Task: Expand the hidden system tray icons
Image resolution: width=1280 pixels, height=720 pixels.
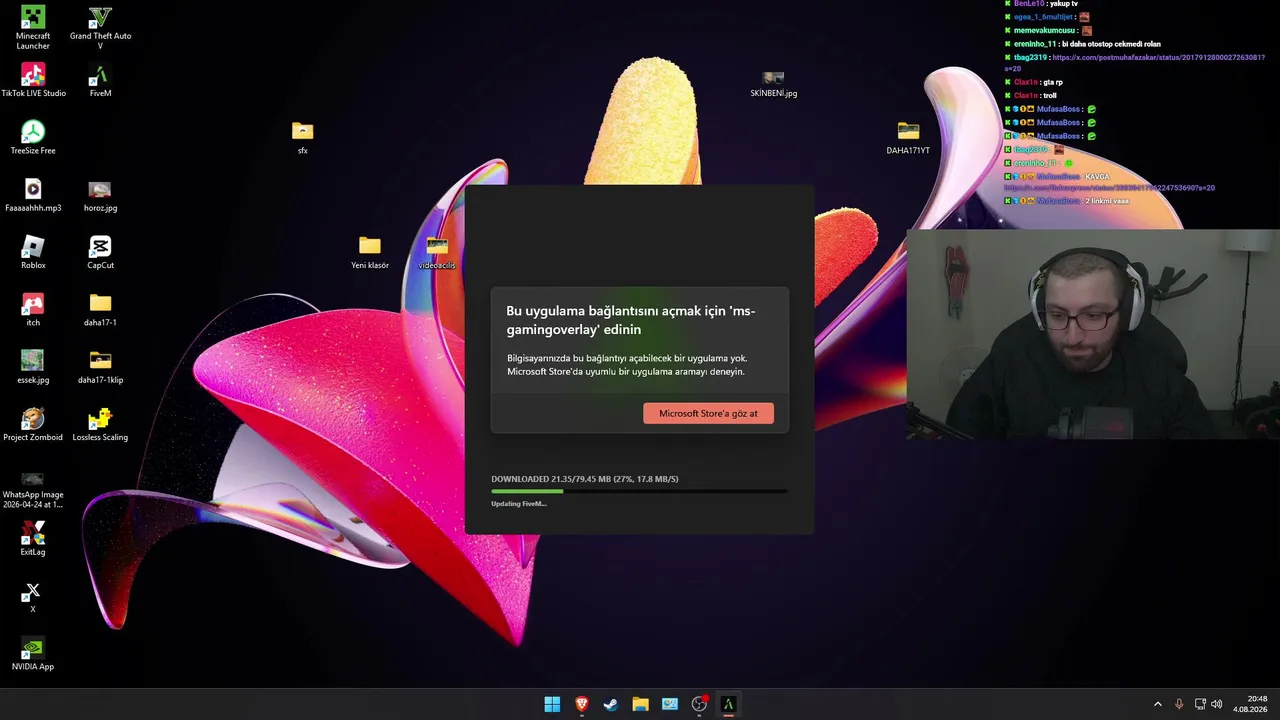Action: click(1158, 704)
